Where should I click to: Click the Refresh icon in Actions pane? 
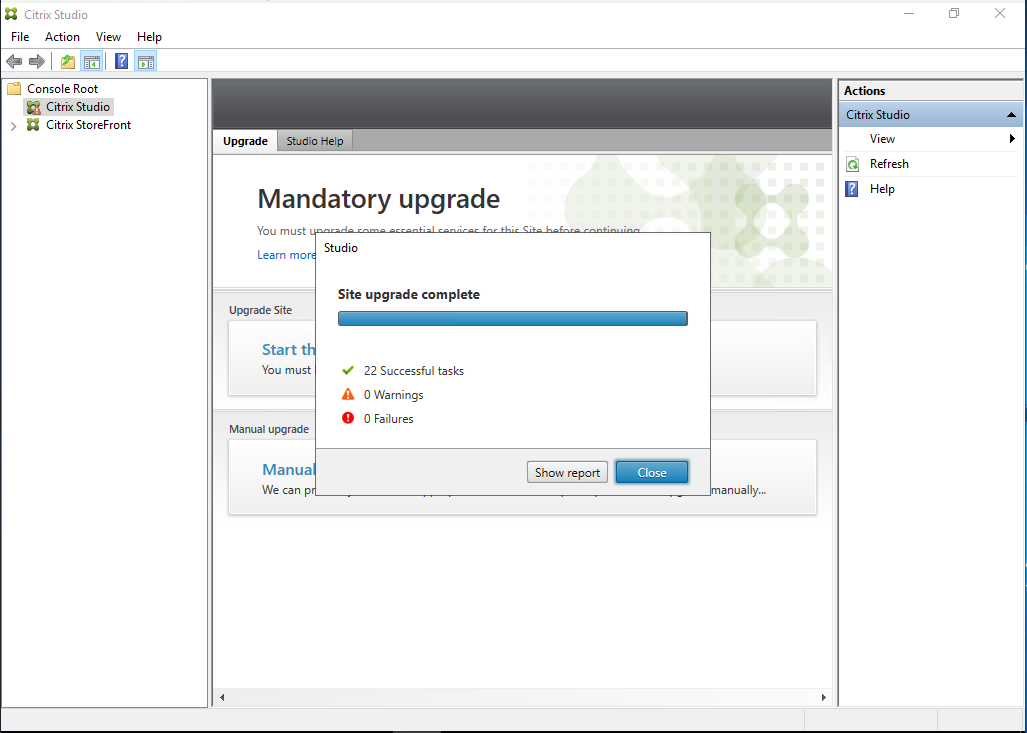pyautogui.click(x=852, y=164)
